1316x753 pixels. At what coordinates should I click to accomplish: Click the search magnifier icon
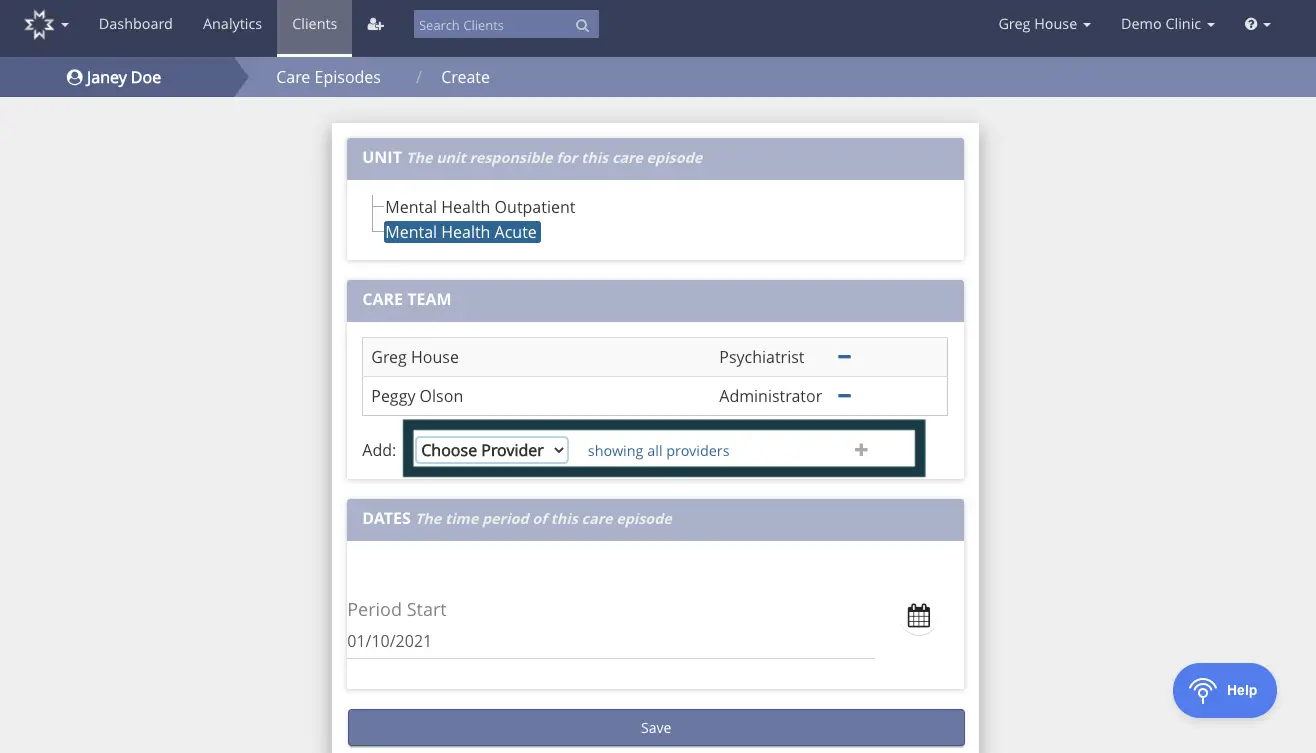pos(581,24)
